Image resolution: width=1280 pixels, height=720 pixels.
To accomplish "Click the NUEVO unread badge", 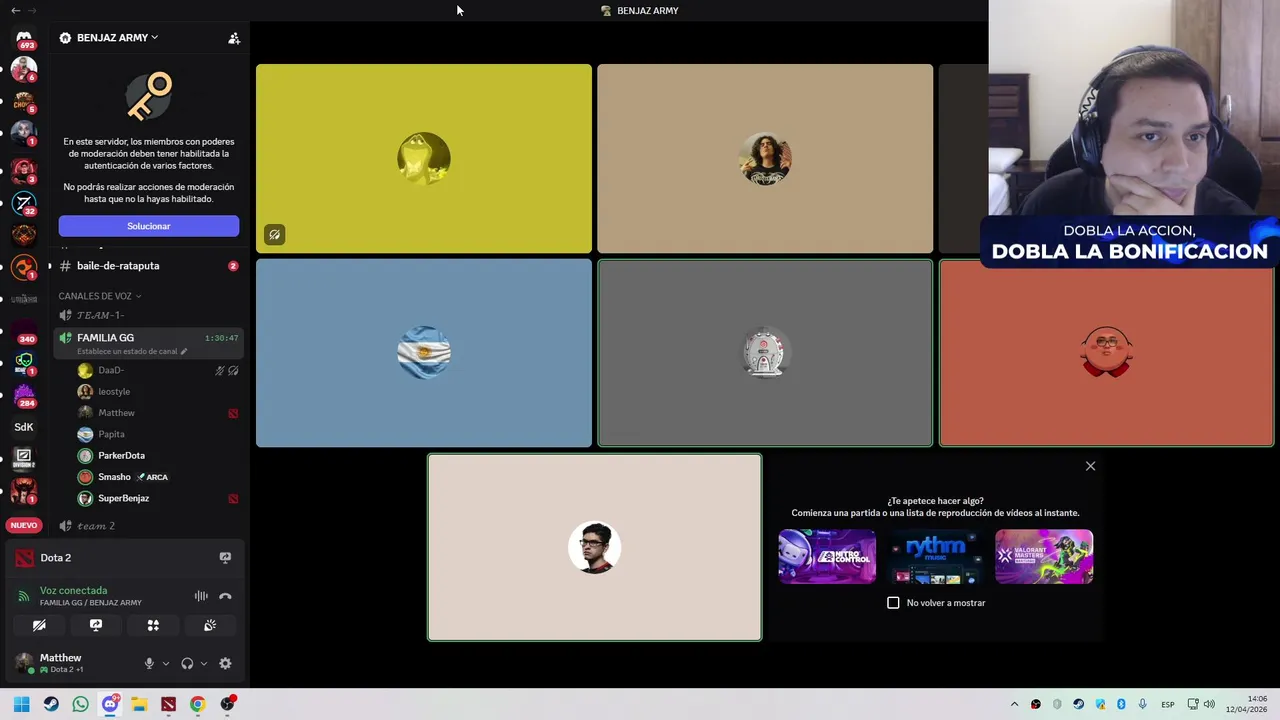I will coord(24,525).
